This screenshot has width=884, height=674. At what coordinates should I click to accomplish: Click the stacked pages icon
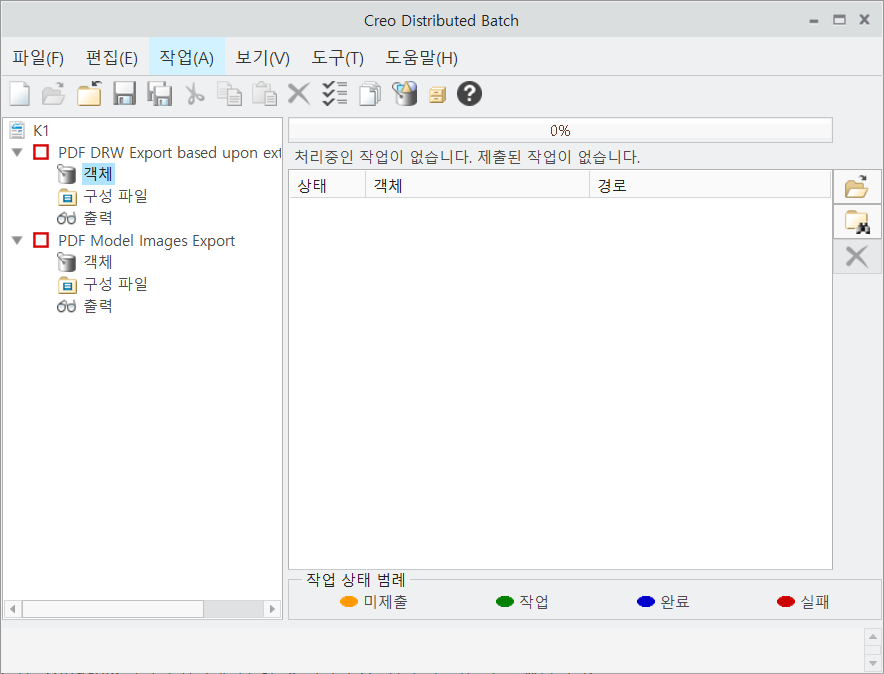click(x=370, y=94)
